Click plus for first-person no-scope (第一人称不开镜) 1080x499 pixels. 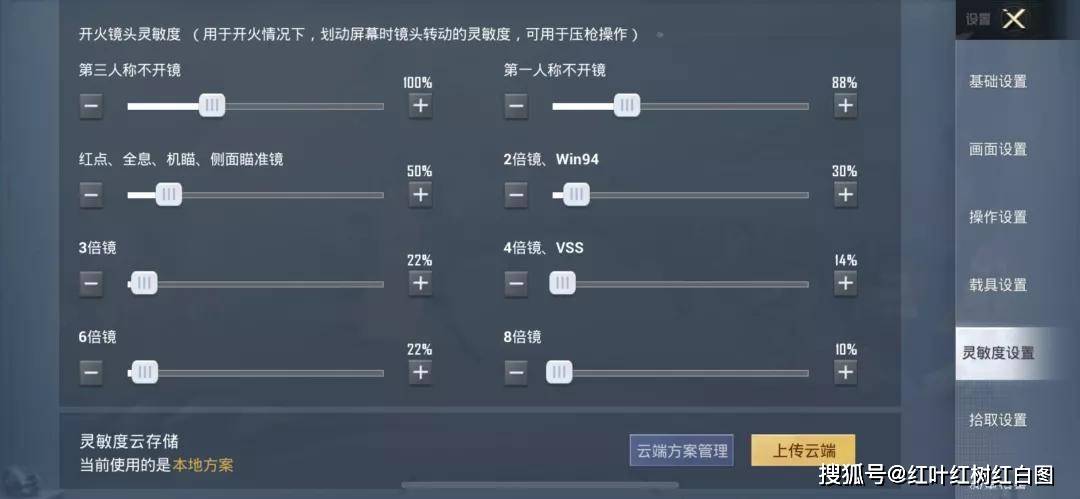(845, 106)
